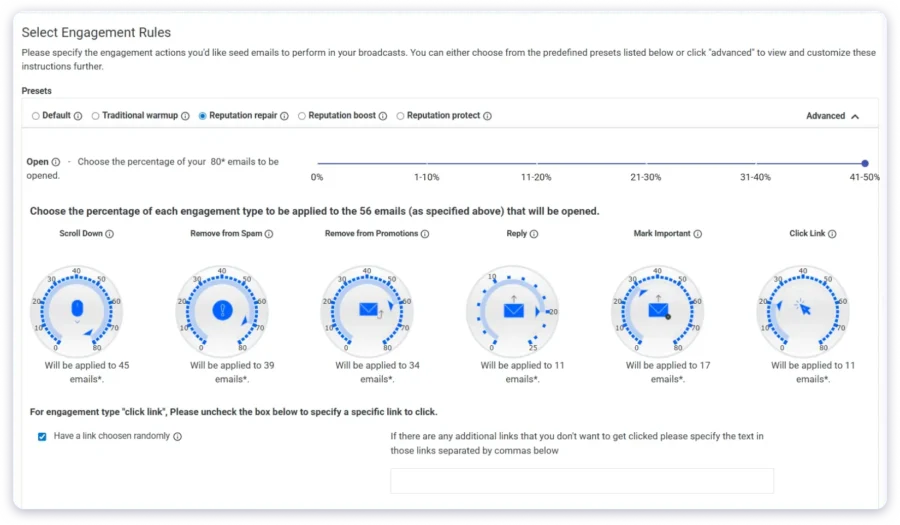Click the Mark Important dial envelope icon
The image size is (900, 525).
(x=658, y=310)
